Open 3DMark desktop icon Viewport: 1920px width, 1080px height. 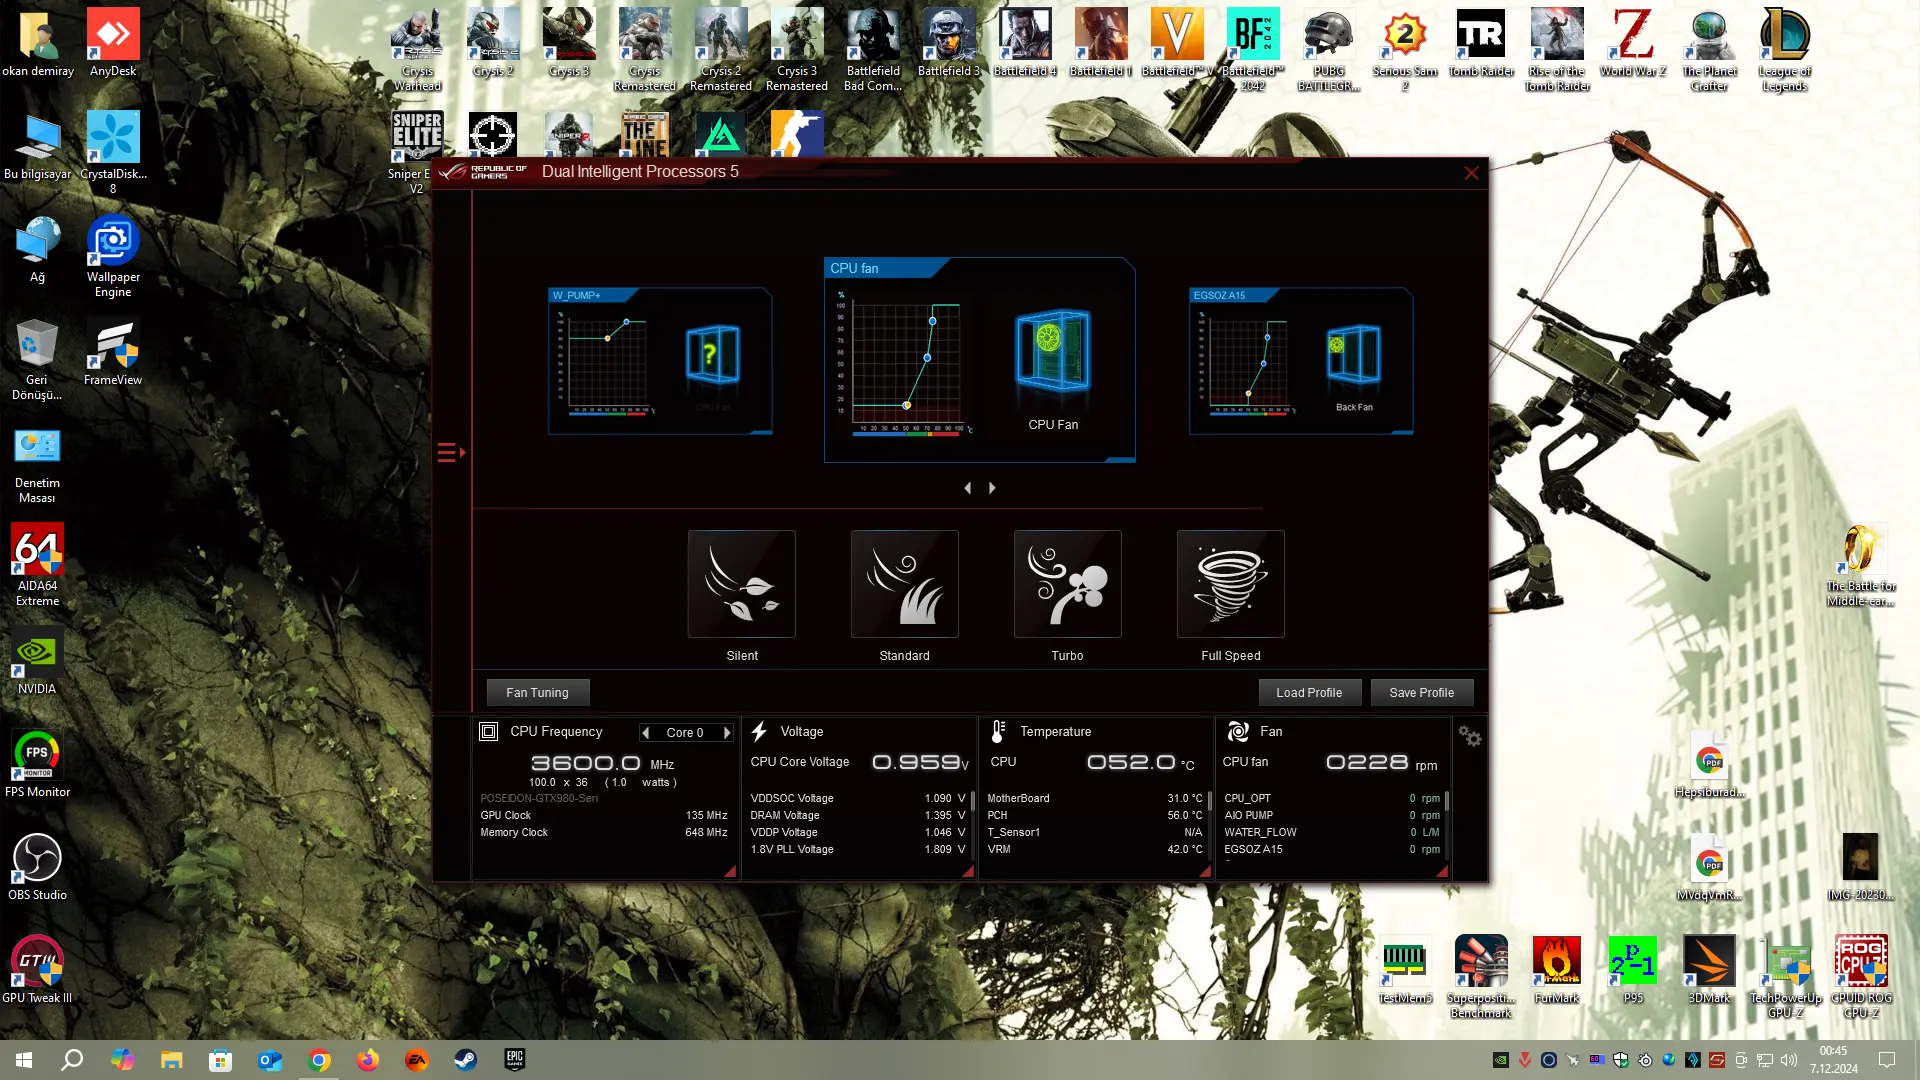pos(1709,970)
